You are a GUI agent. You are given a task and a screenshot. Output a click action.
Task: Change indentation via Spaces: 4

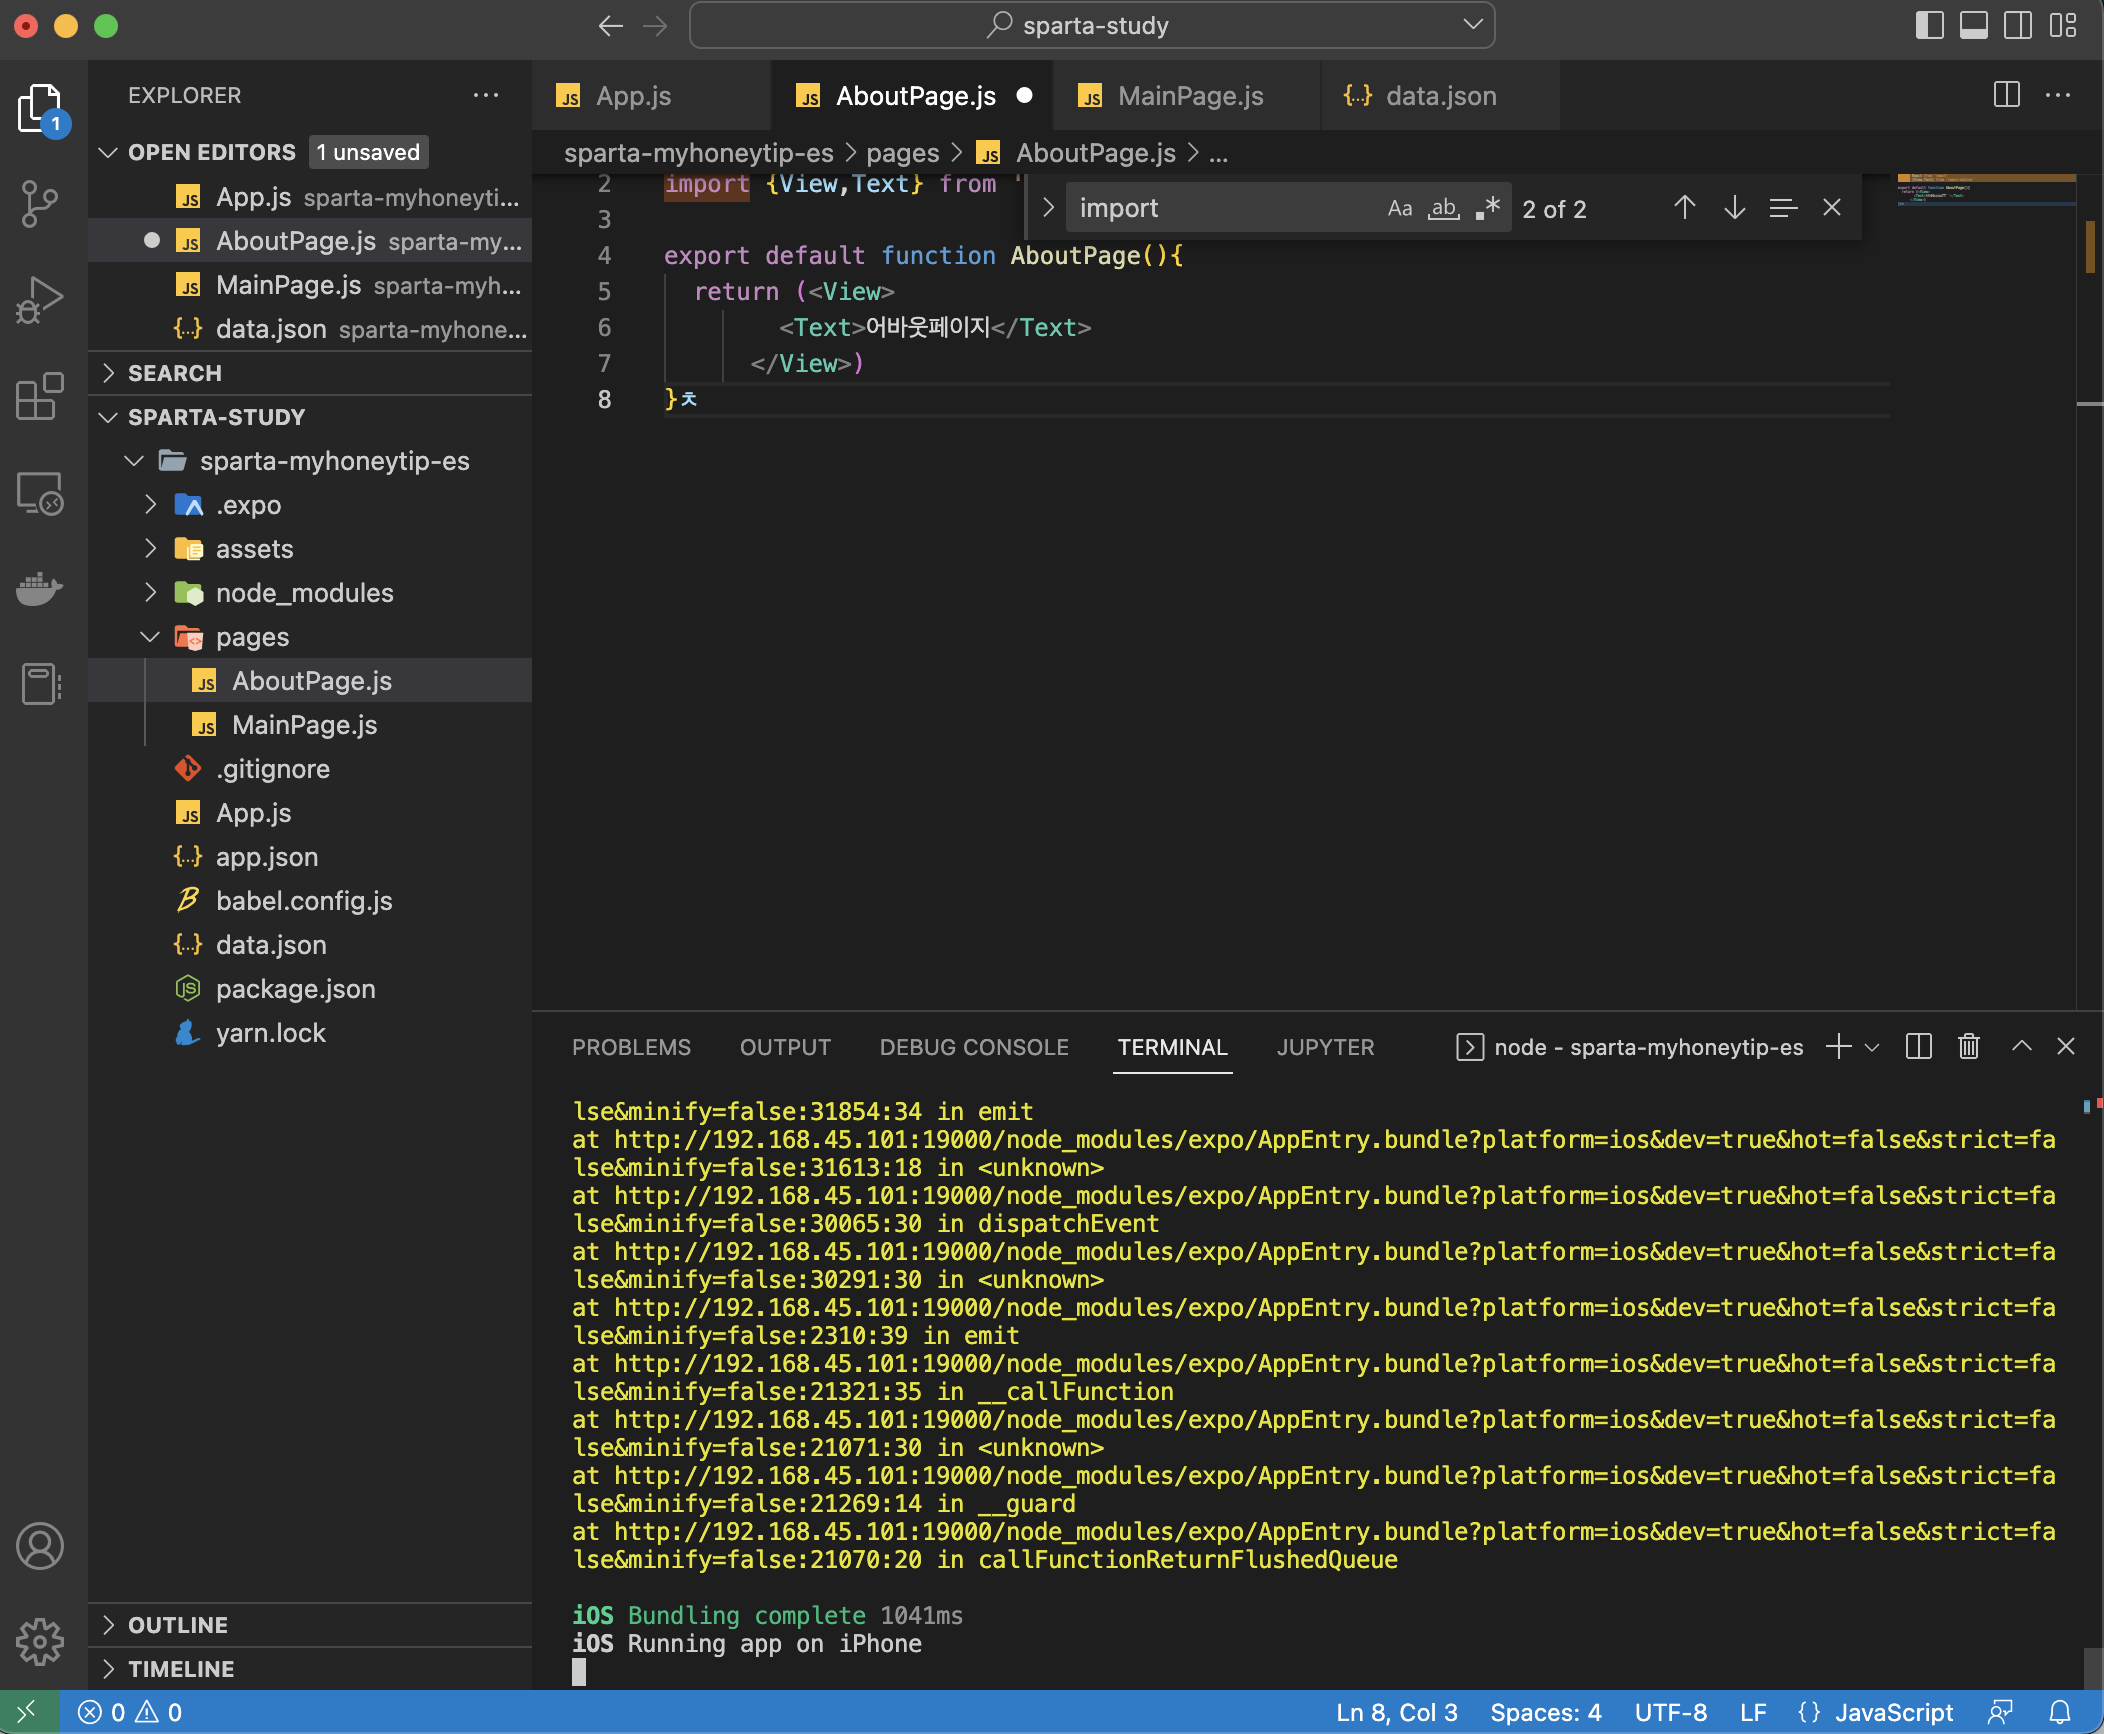tap(1545, 1712)
